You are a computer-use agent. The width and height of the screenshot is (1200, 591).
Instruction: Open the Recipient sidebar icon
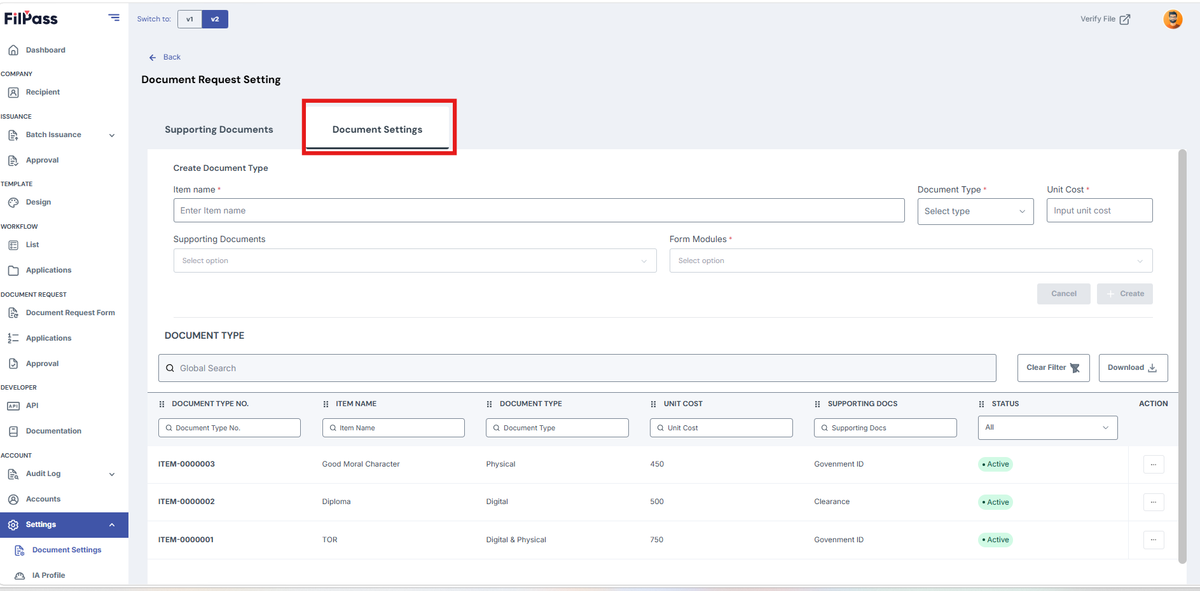coord(13,92)
